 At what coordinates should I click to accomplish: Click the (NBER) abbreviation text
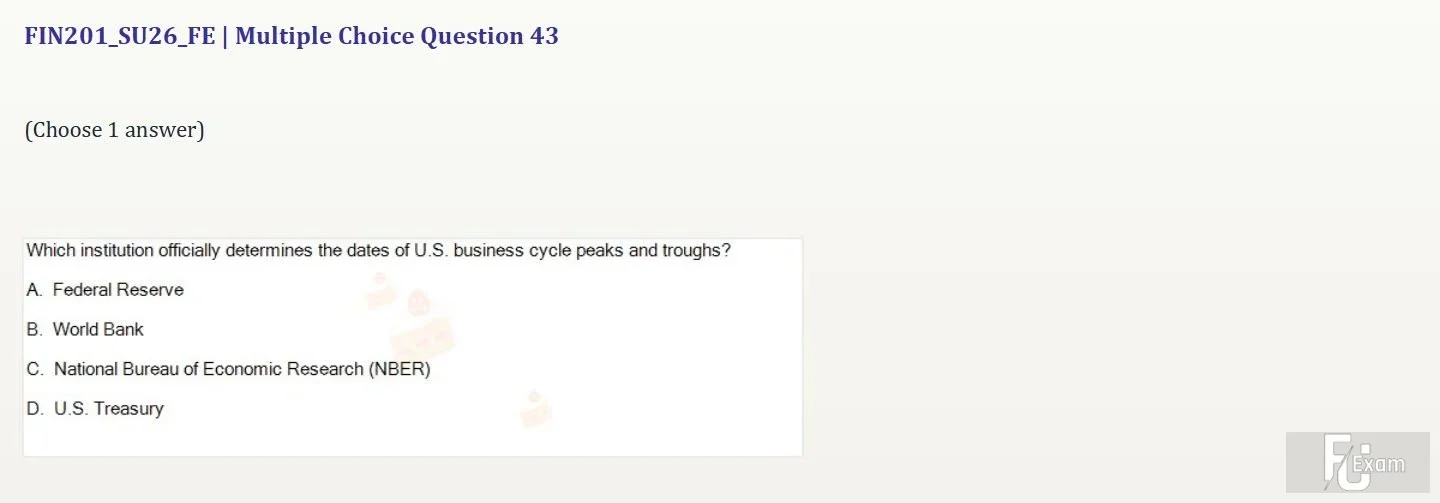(x=400, y=369)
